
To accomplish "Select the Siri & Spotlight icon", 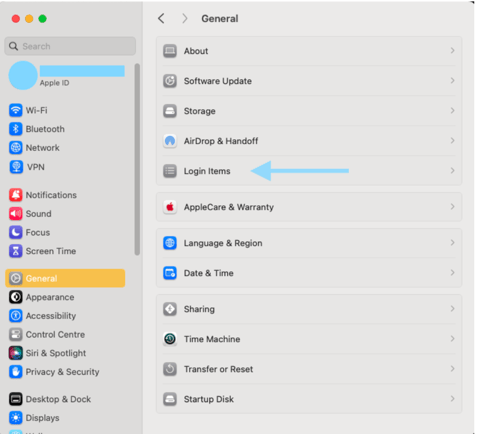I will point(16,353).
